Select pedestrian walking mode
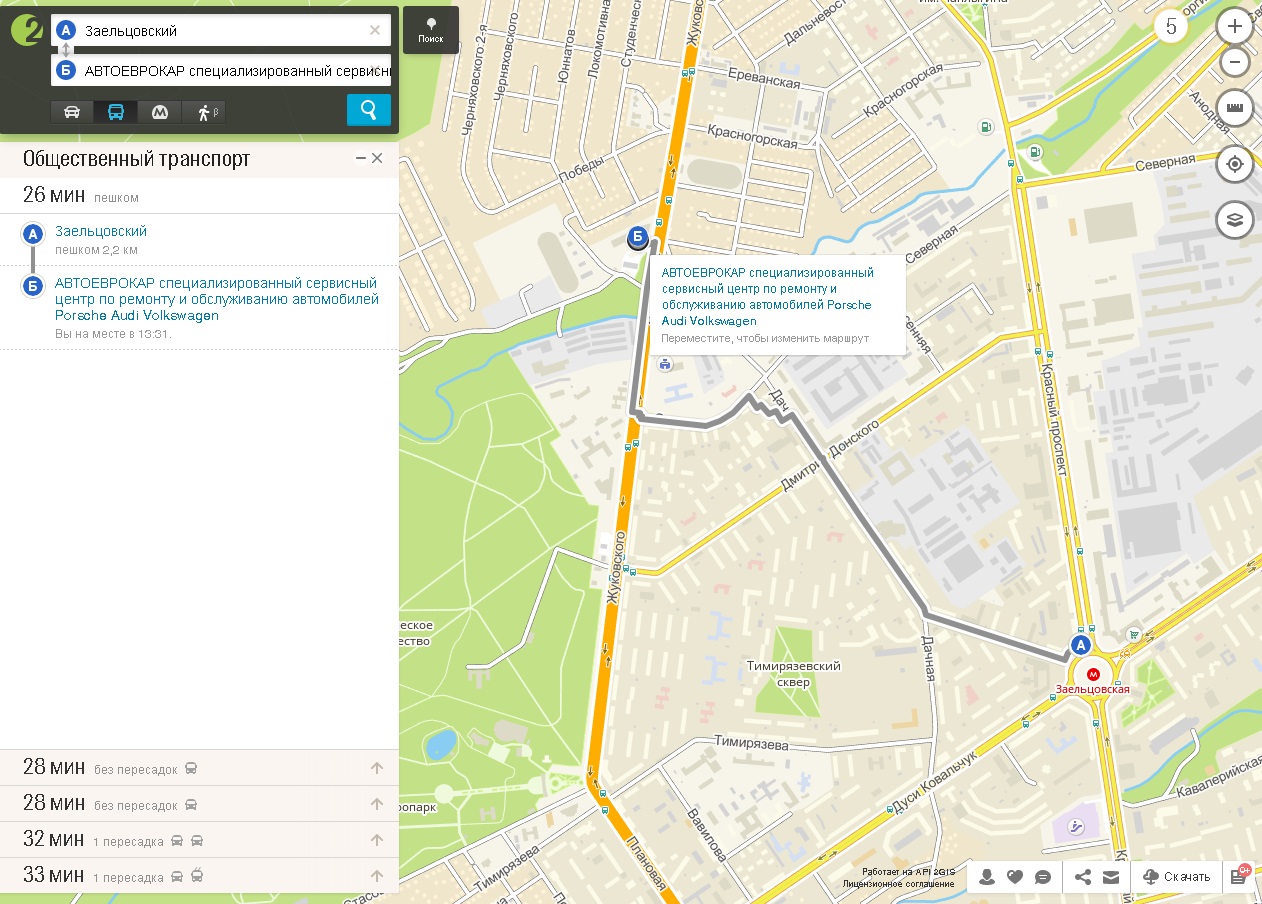 click(x=204, y=112)
